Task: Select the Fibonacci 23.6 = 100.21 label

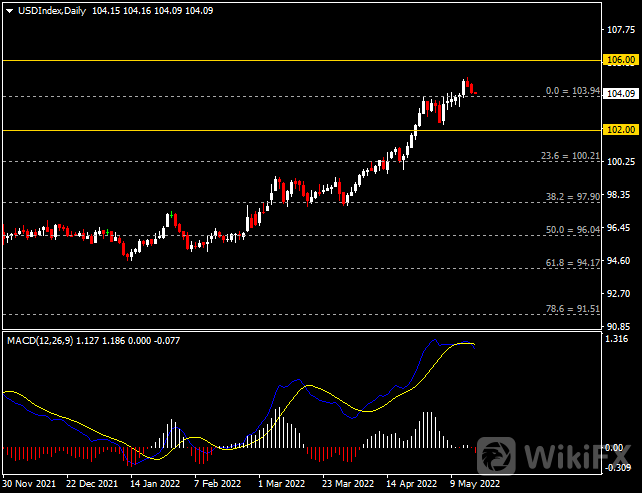Action: click(569, 156)
